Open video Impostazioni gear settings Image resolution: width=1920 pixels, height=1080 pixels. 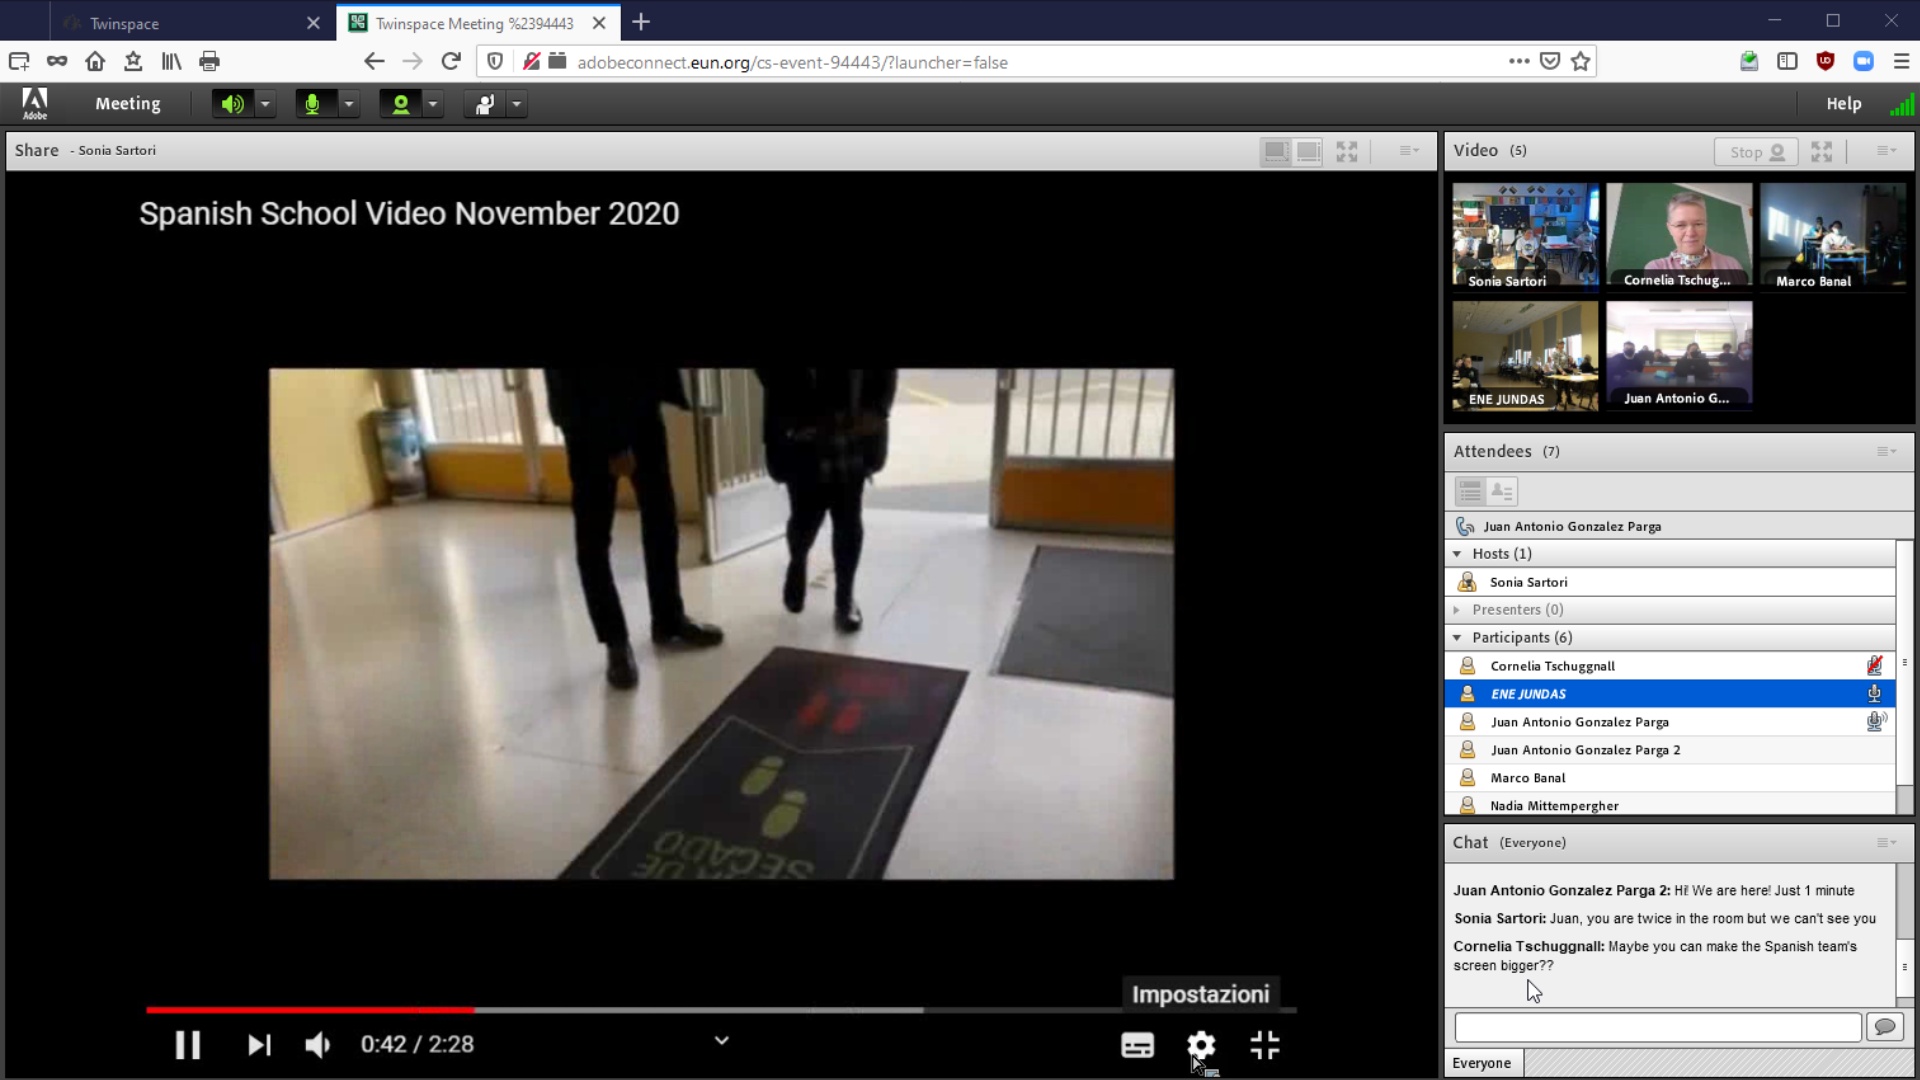click(x=1201, y=1045)
